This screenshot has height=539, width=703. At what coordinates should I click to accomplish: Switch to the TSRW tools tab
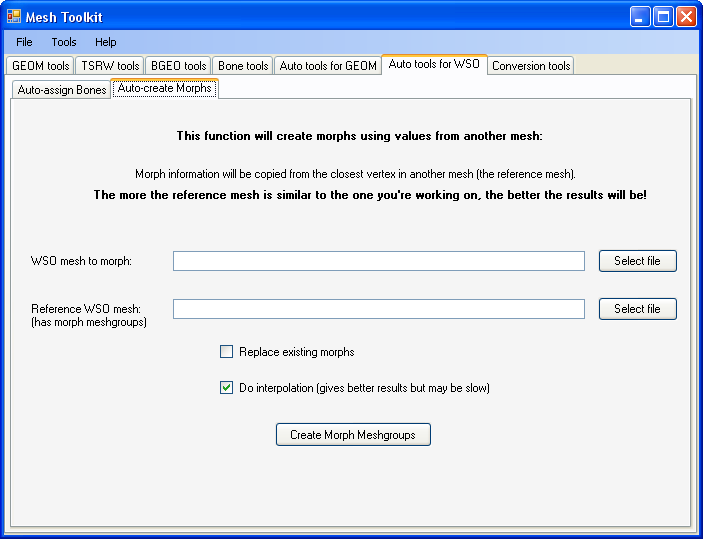click(110, 65)
